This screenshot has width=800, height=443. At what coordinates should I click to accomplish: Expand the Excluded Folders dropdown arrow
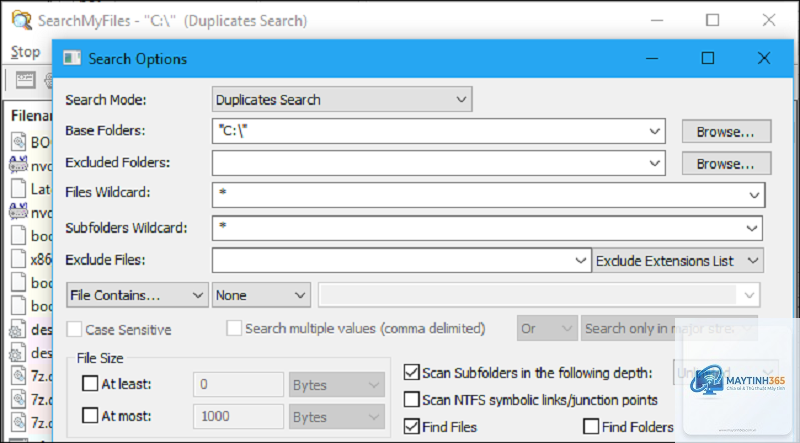(655, 163)
